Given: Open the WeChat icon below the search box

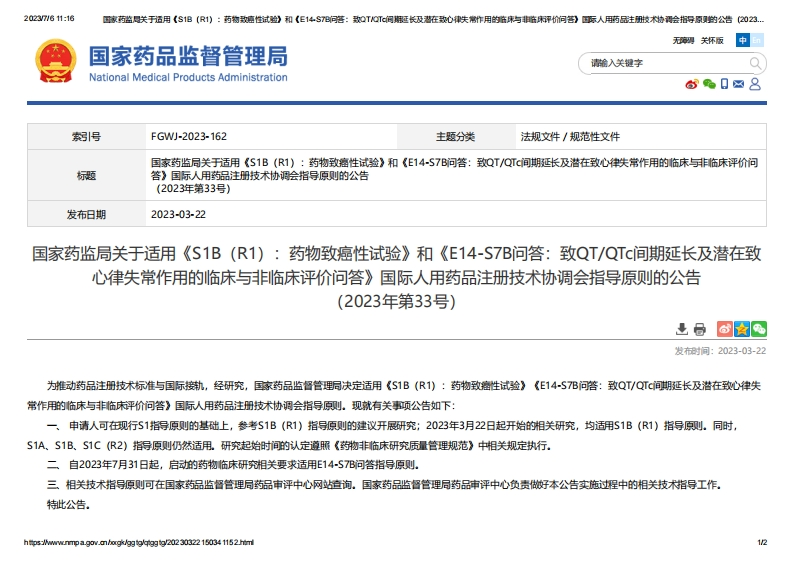Looking at the screenshot, I should (x=709, y=85).
